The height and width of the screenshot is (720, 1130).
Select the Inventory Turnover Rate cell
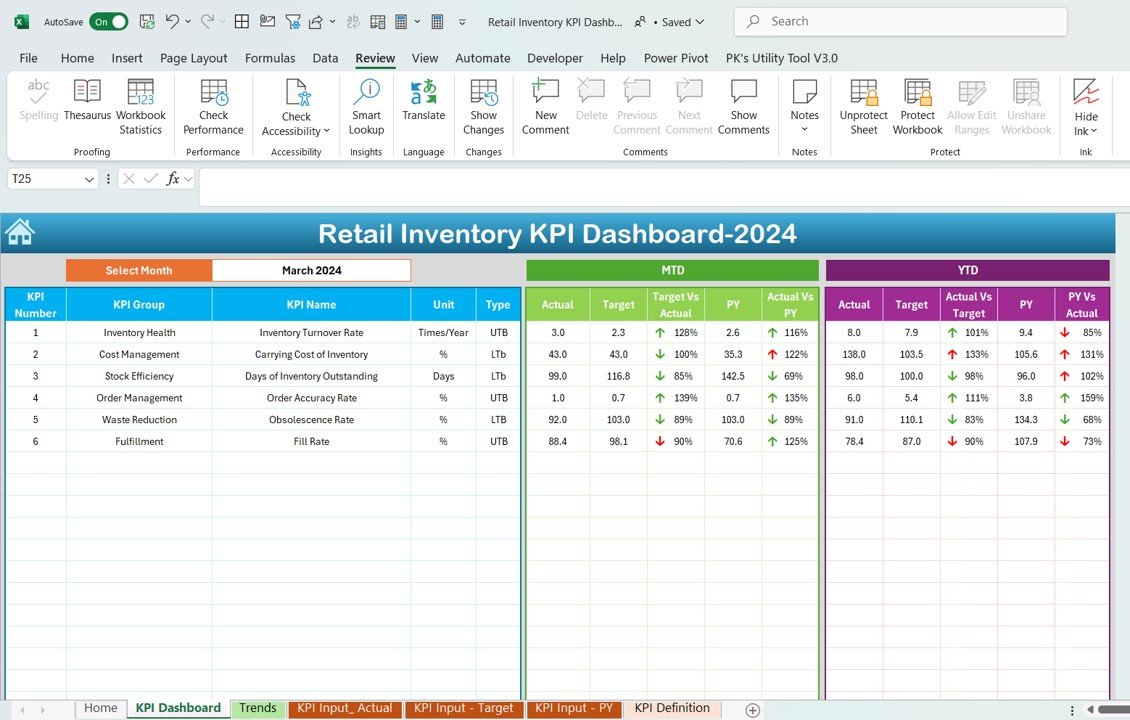point(311,332)
